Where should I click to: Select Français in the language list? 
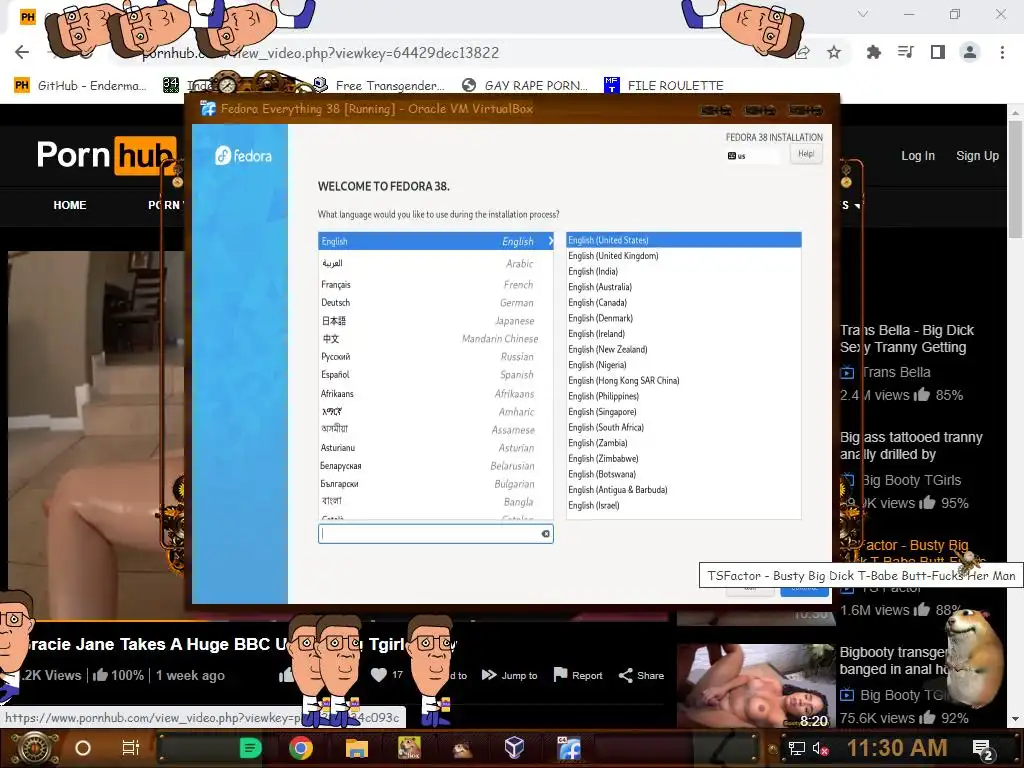pos(436,285)
